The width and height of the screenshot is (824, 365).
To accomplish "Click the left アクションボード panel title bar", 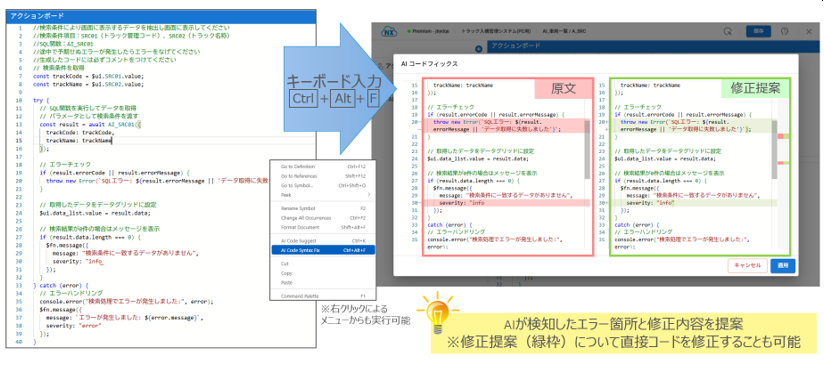I will (x=161, y=16).
